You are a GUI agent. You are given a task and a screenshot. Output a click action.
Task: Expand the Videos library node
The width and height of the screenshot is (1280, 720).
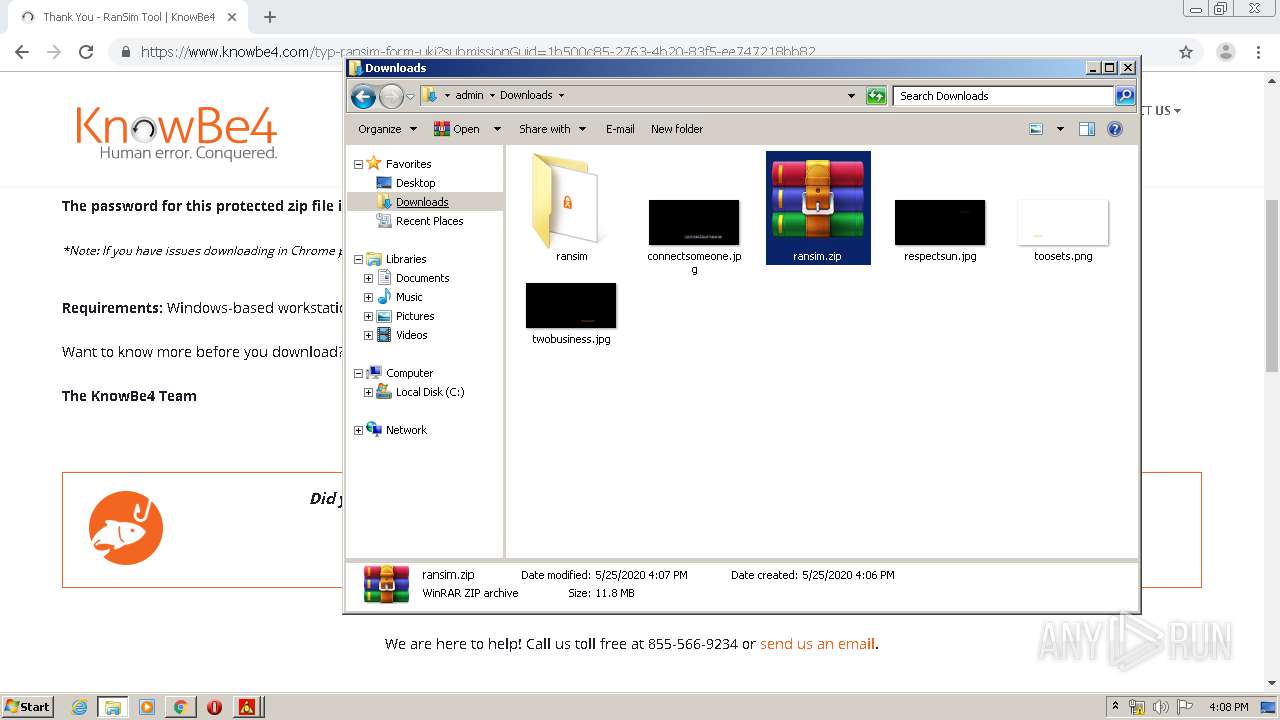pos(368,335)
